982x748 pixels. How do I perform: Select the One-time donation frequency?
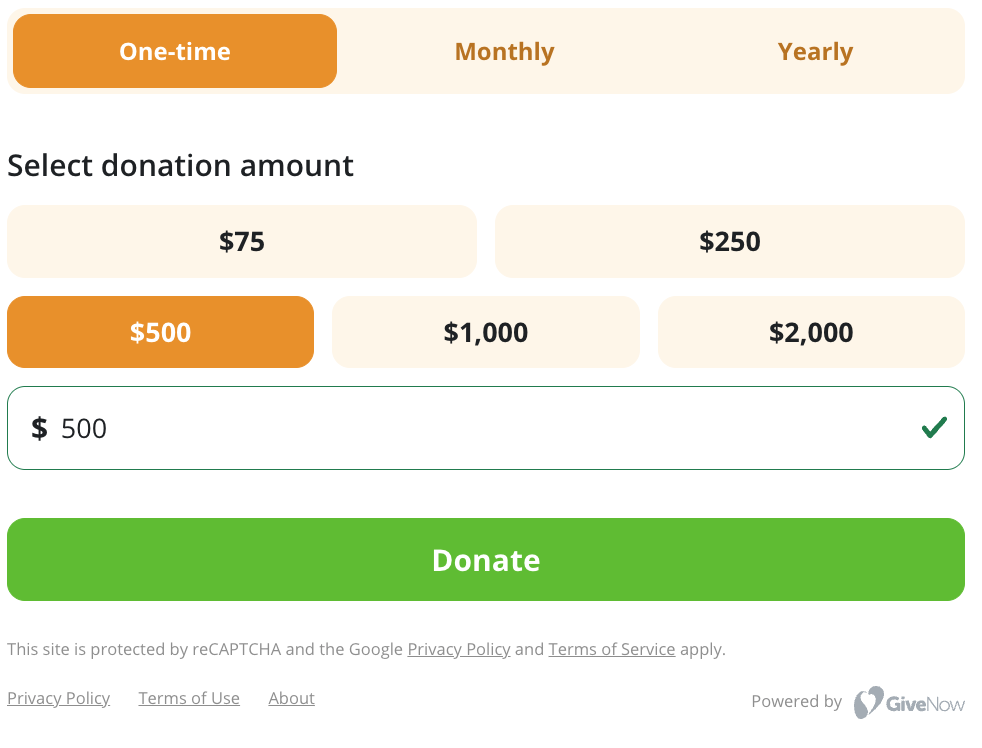[175, 51]
